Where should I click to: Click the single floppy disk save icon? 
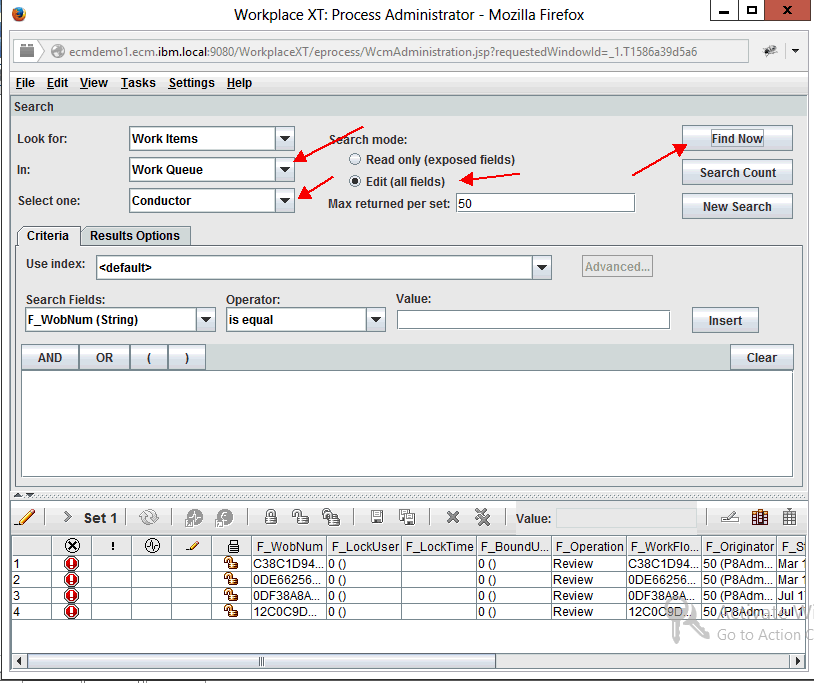click(377, 517)
